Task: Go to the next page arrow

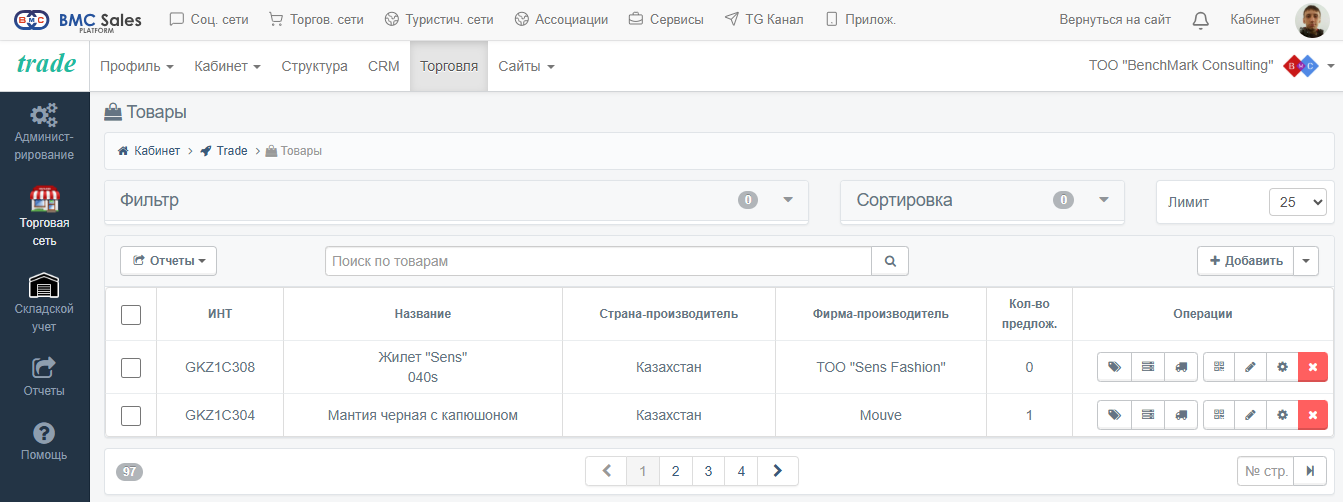Action: [x=778, y=471]
